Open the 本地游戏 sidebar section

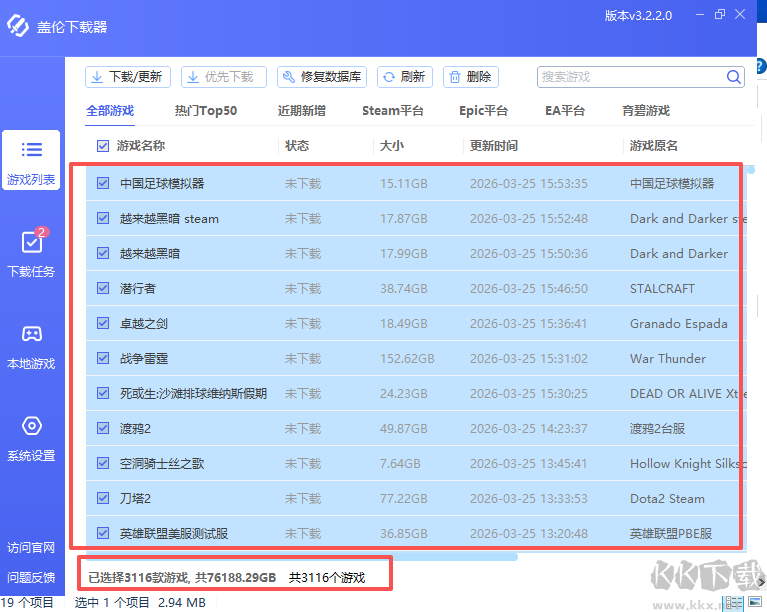[x=31, y=346]
